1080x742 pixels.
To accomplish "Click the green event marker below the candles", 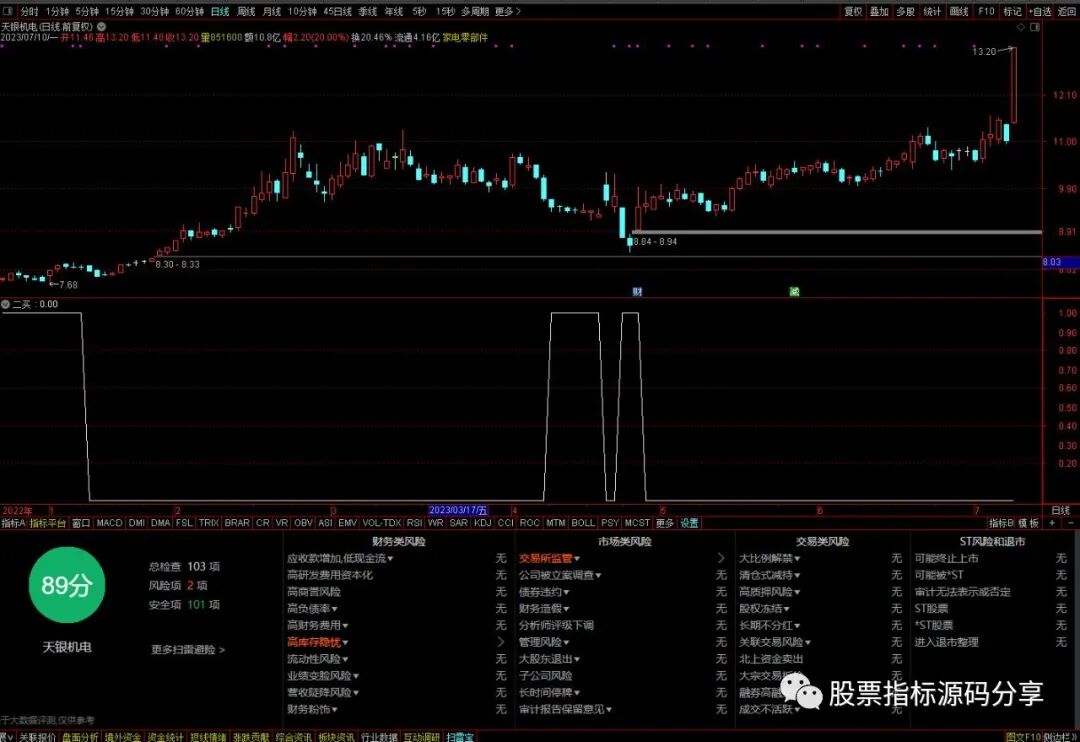I will click(794, 291).
